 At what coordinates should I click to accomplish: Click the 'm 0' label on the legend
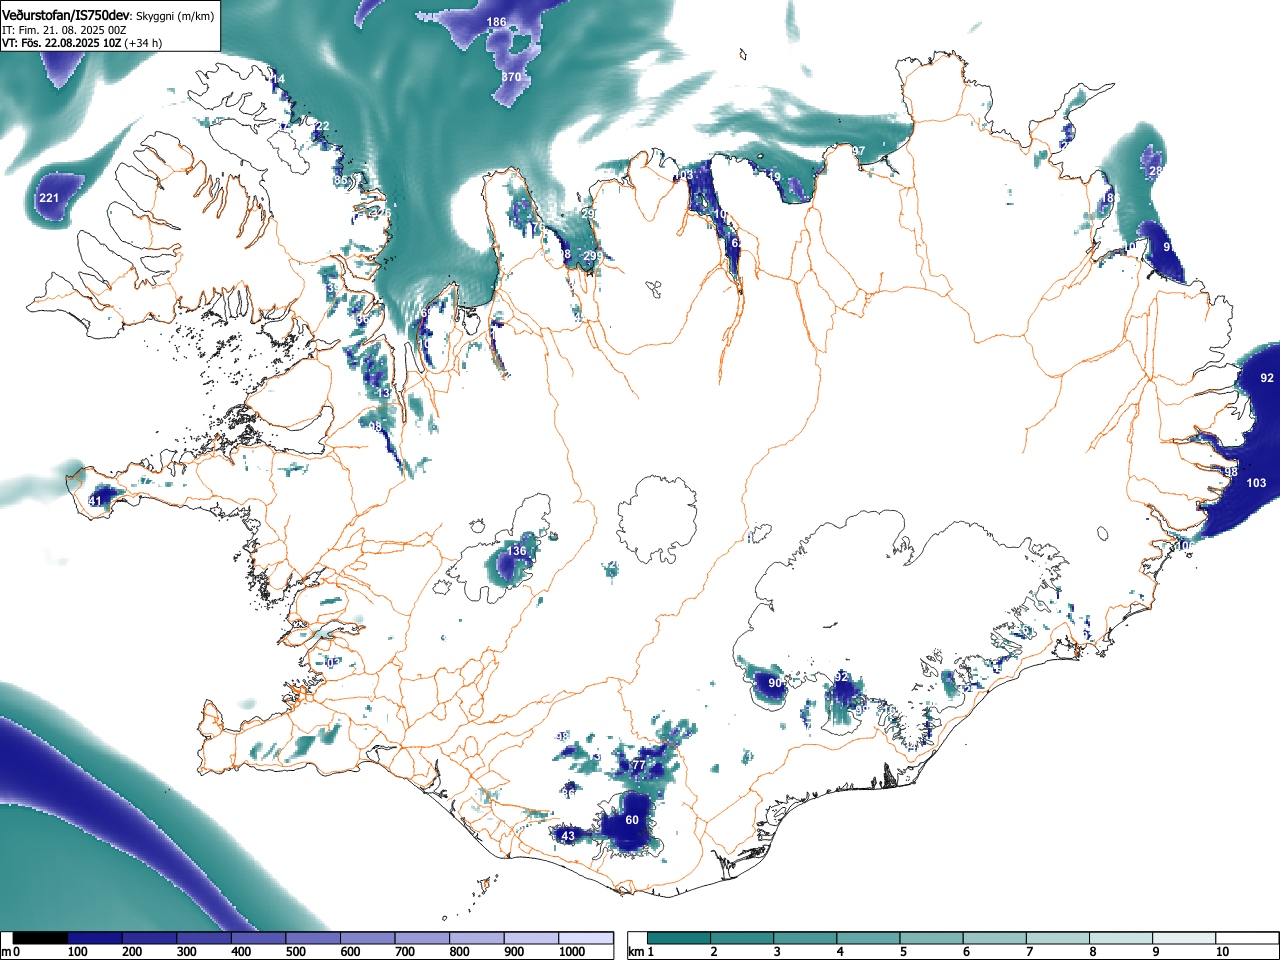10,952
